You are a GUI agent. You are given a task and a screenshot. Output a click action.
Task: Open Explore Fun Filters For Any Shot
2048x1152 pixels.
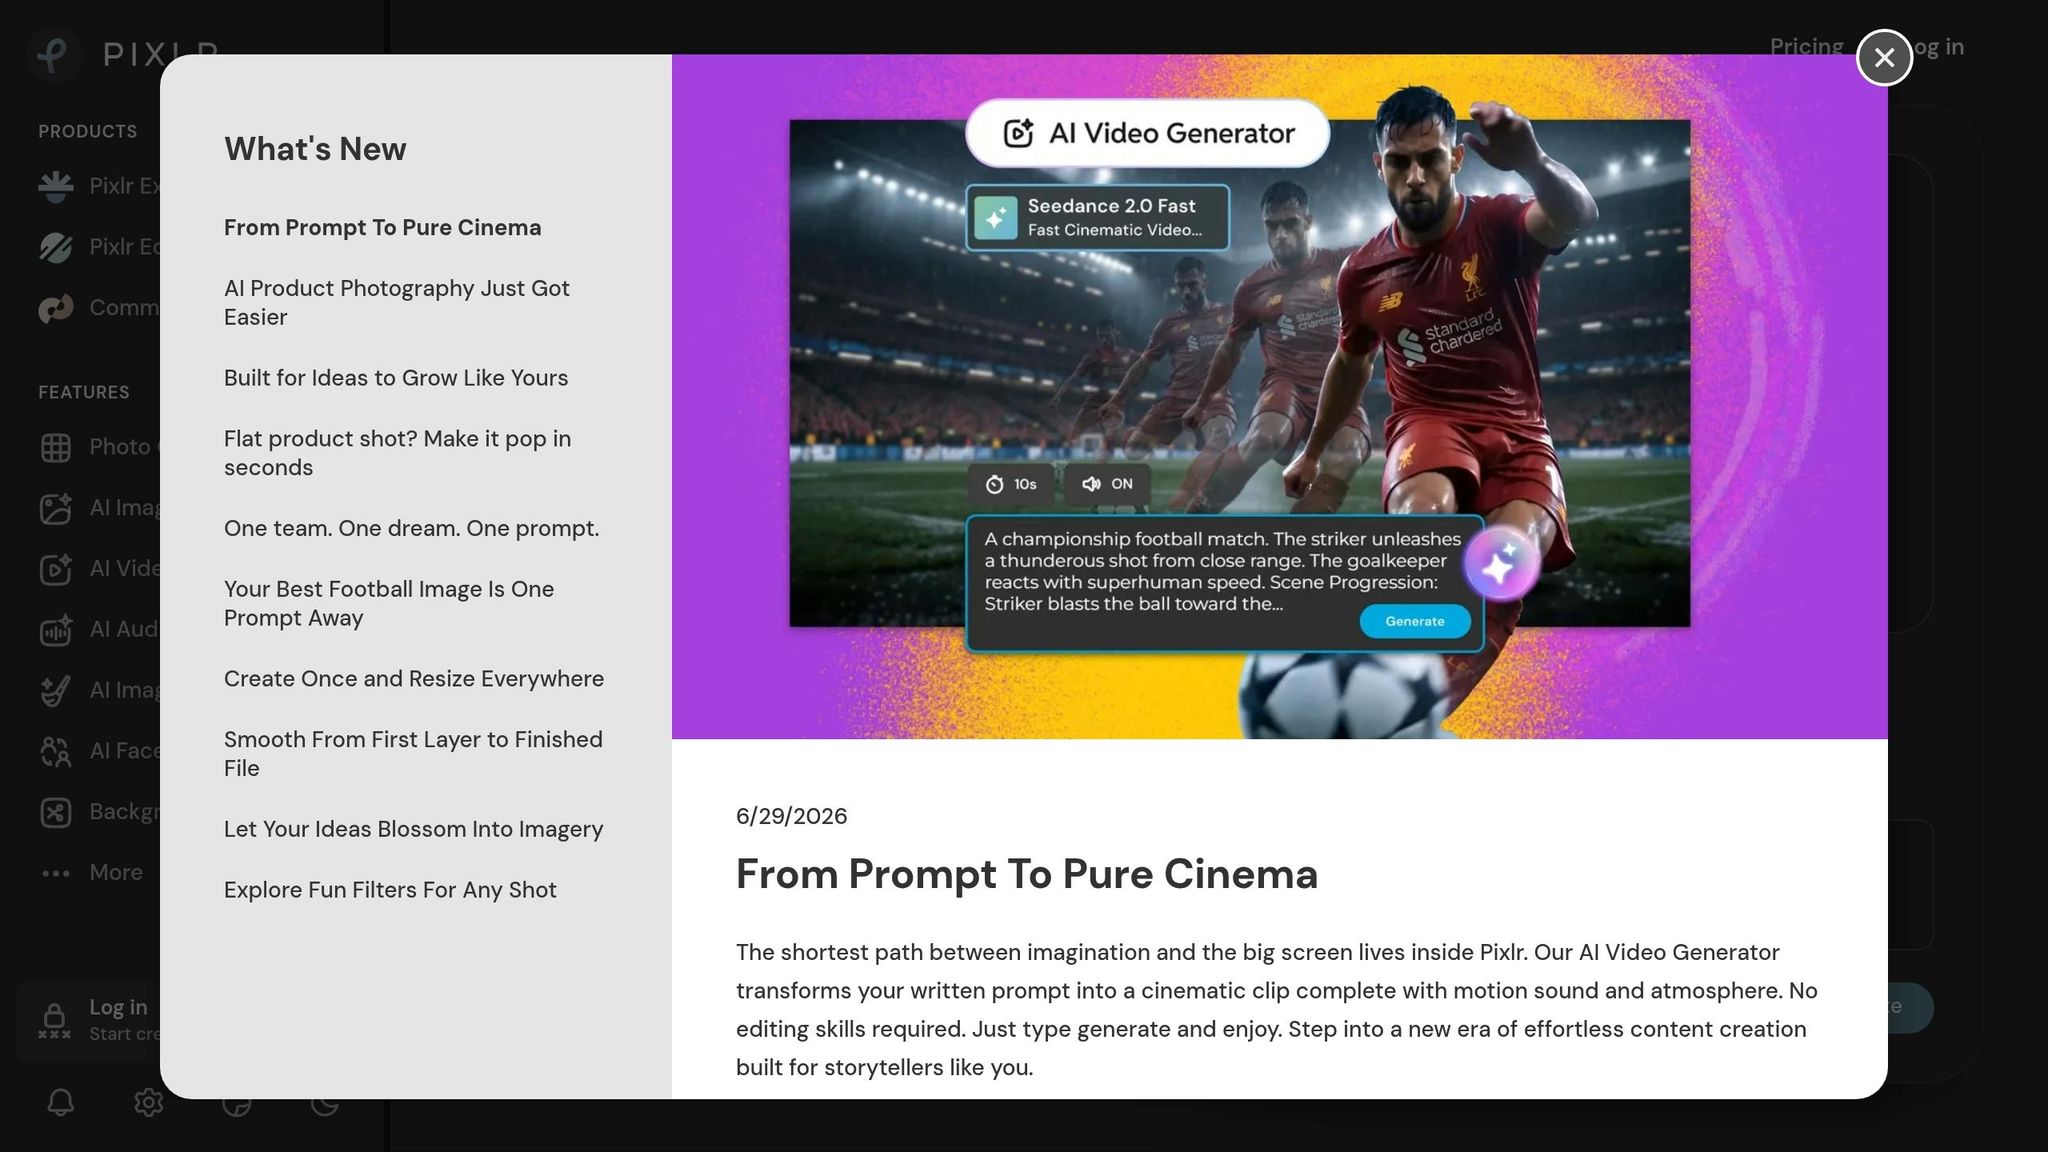pos(390,890)
